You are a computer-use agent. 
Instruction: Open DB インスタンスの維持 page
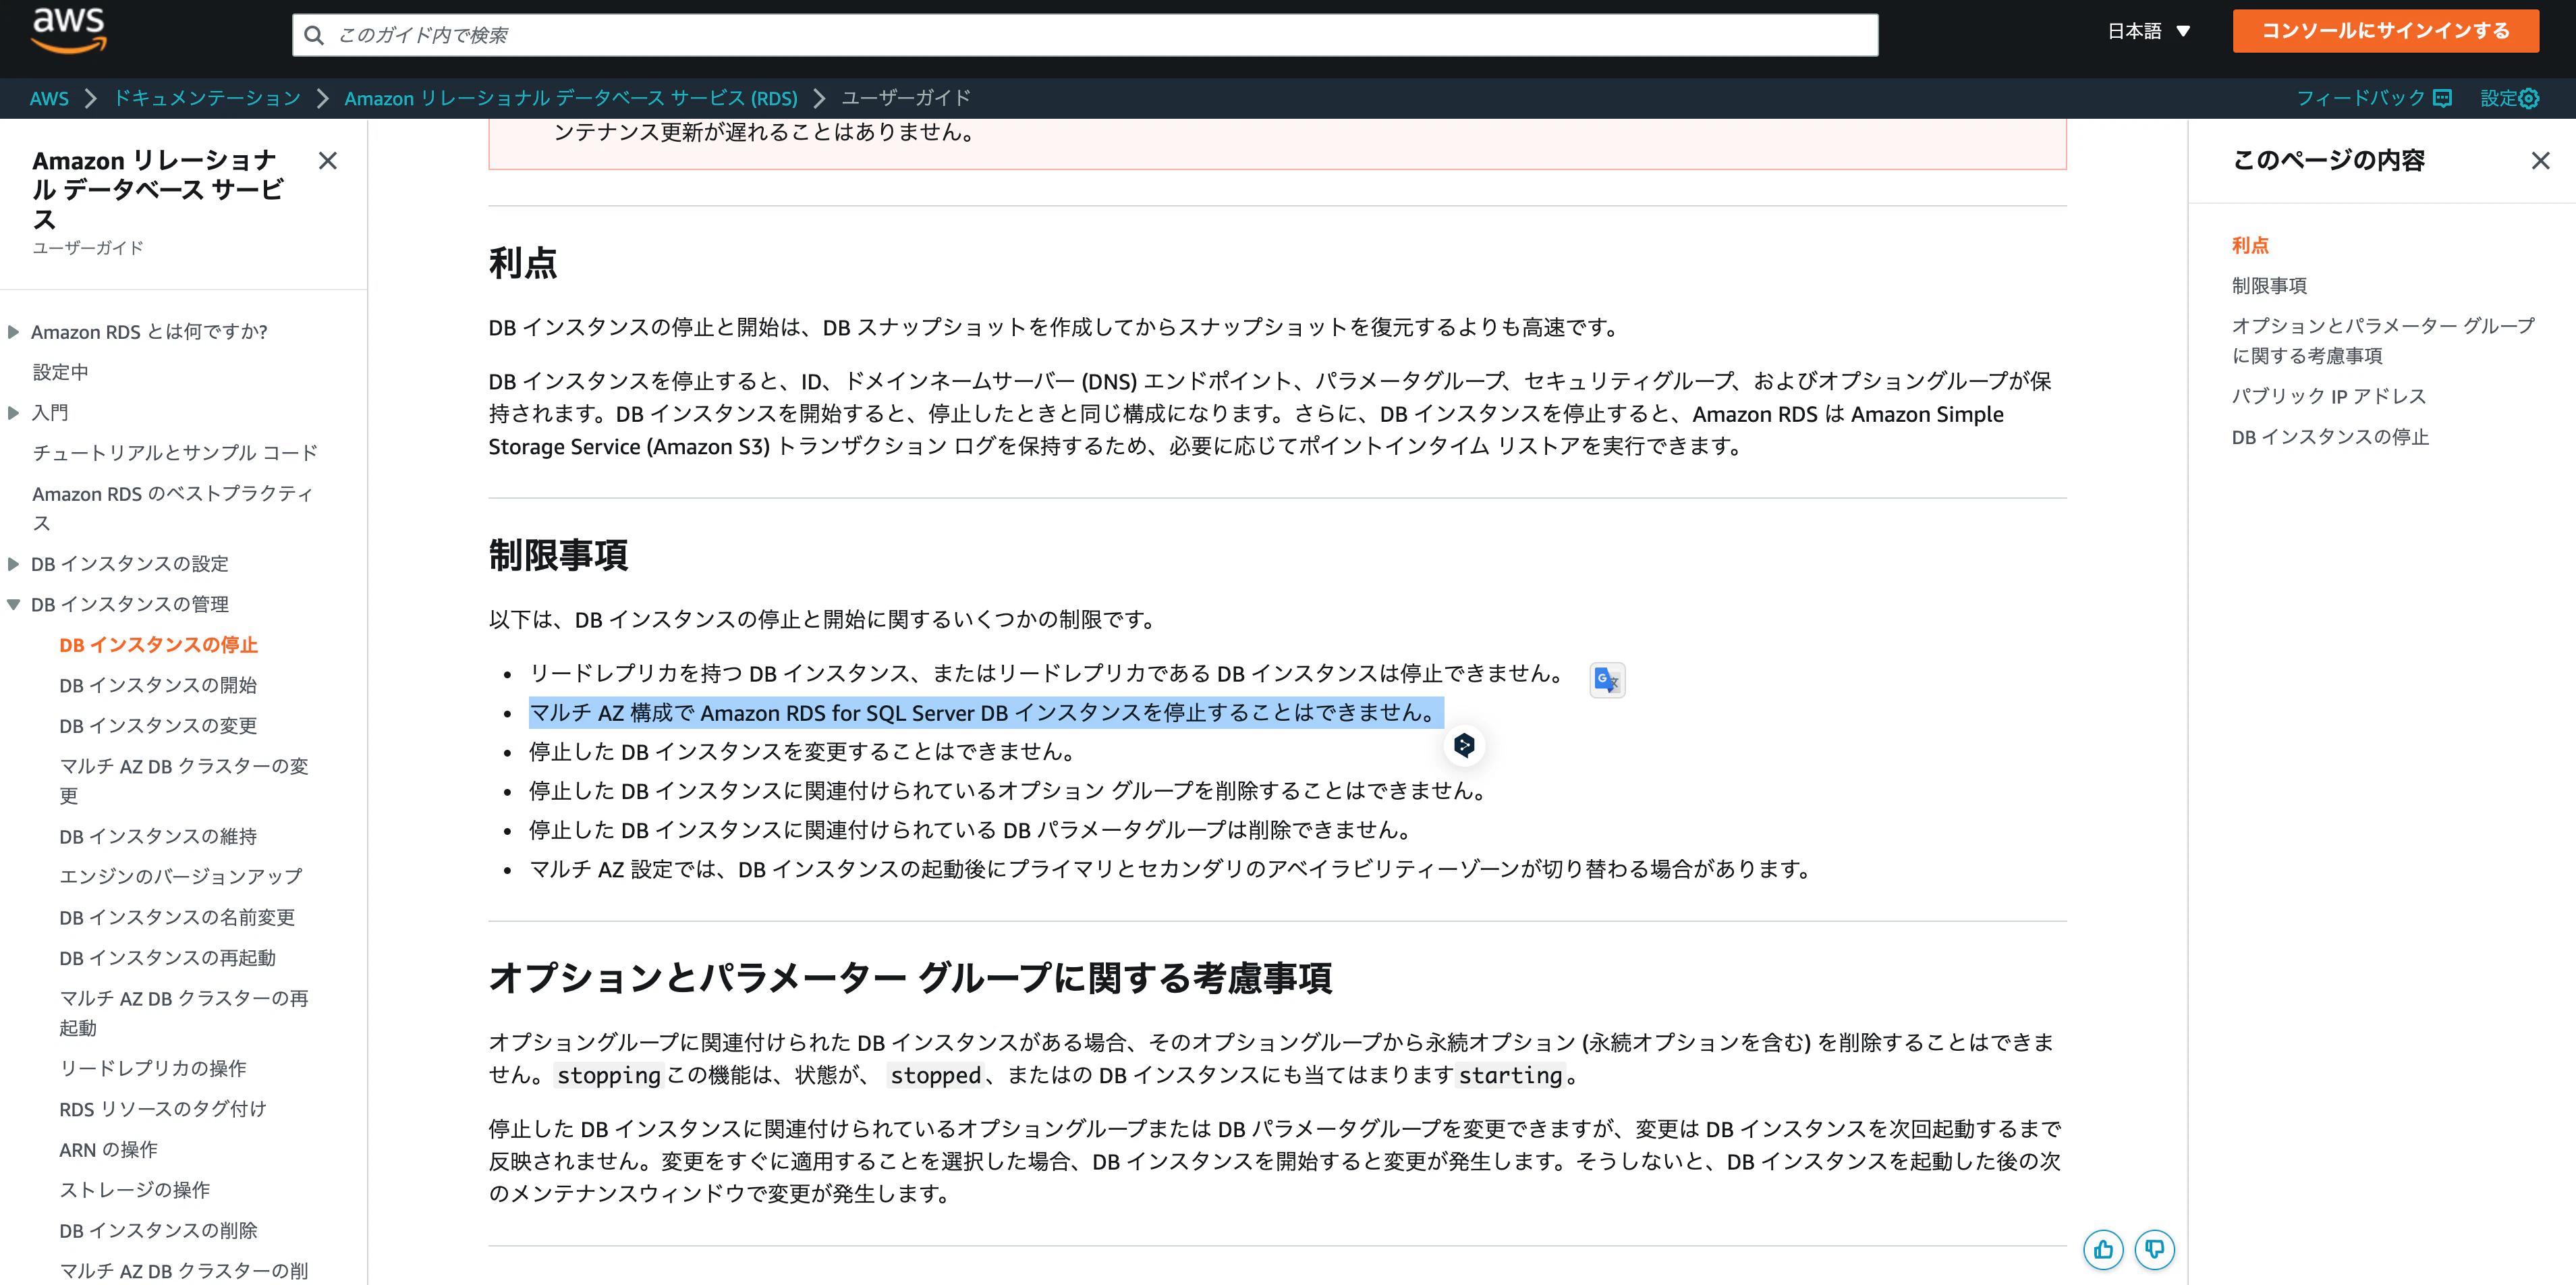(158, 836)
